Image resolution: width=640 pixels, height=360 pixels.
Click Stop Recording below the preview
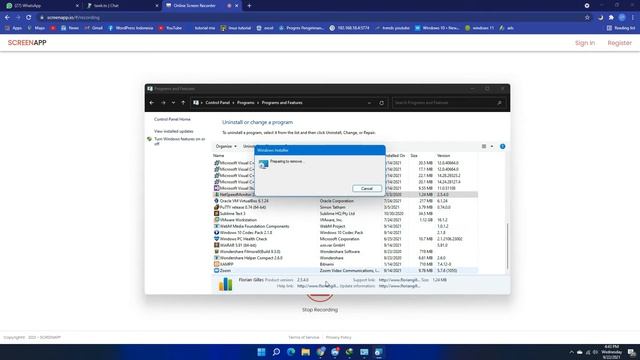pyautogui.click(x=320, y=310)
